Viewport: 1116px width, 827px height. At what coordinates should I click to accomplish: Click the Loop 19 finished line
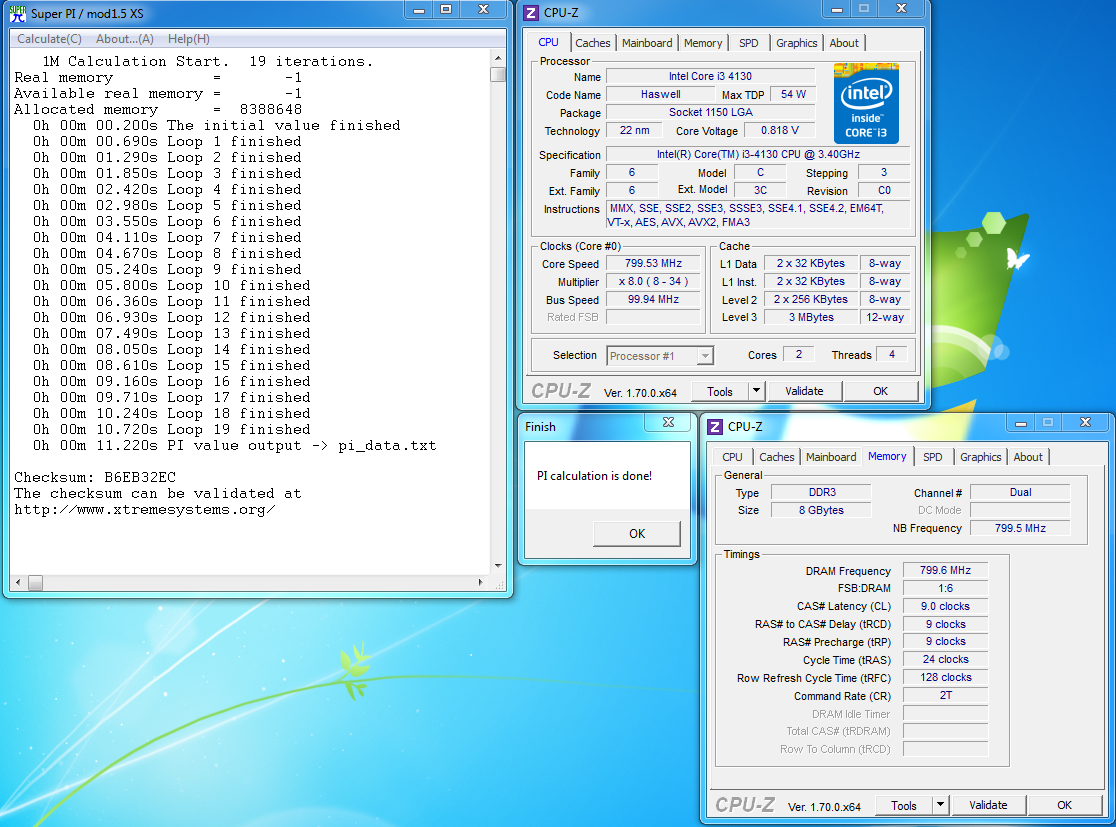tap(172, 429)
